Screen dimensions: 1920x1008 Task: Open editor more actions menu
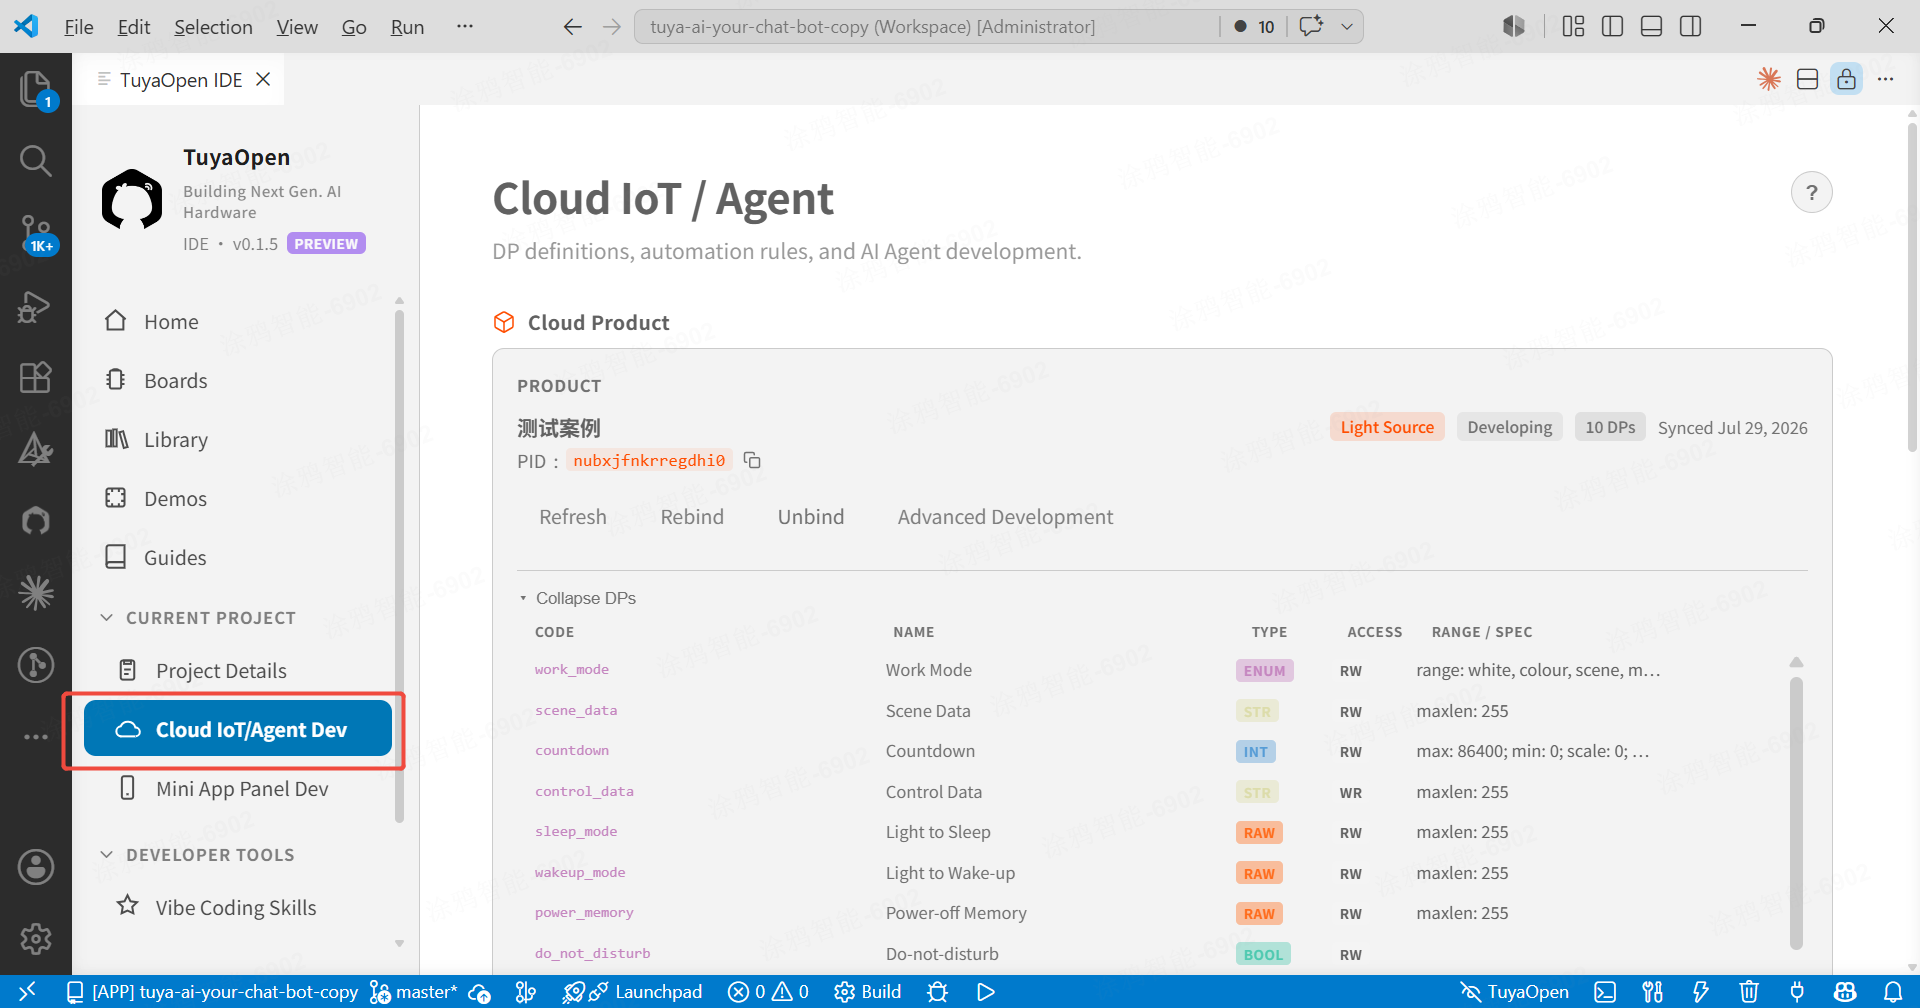[1885, 79]
